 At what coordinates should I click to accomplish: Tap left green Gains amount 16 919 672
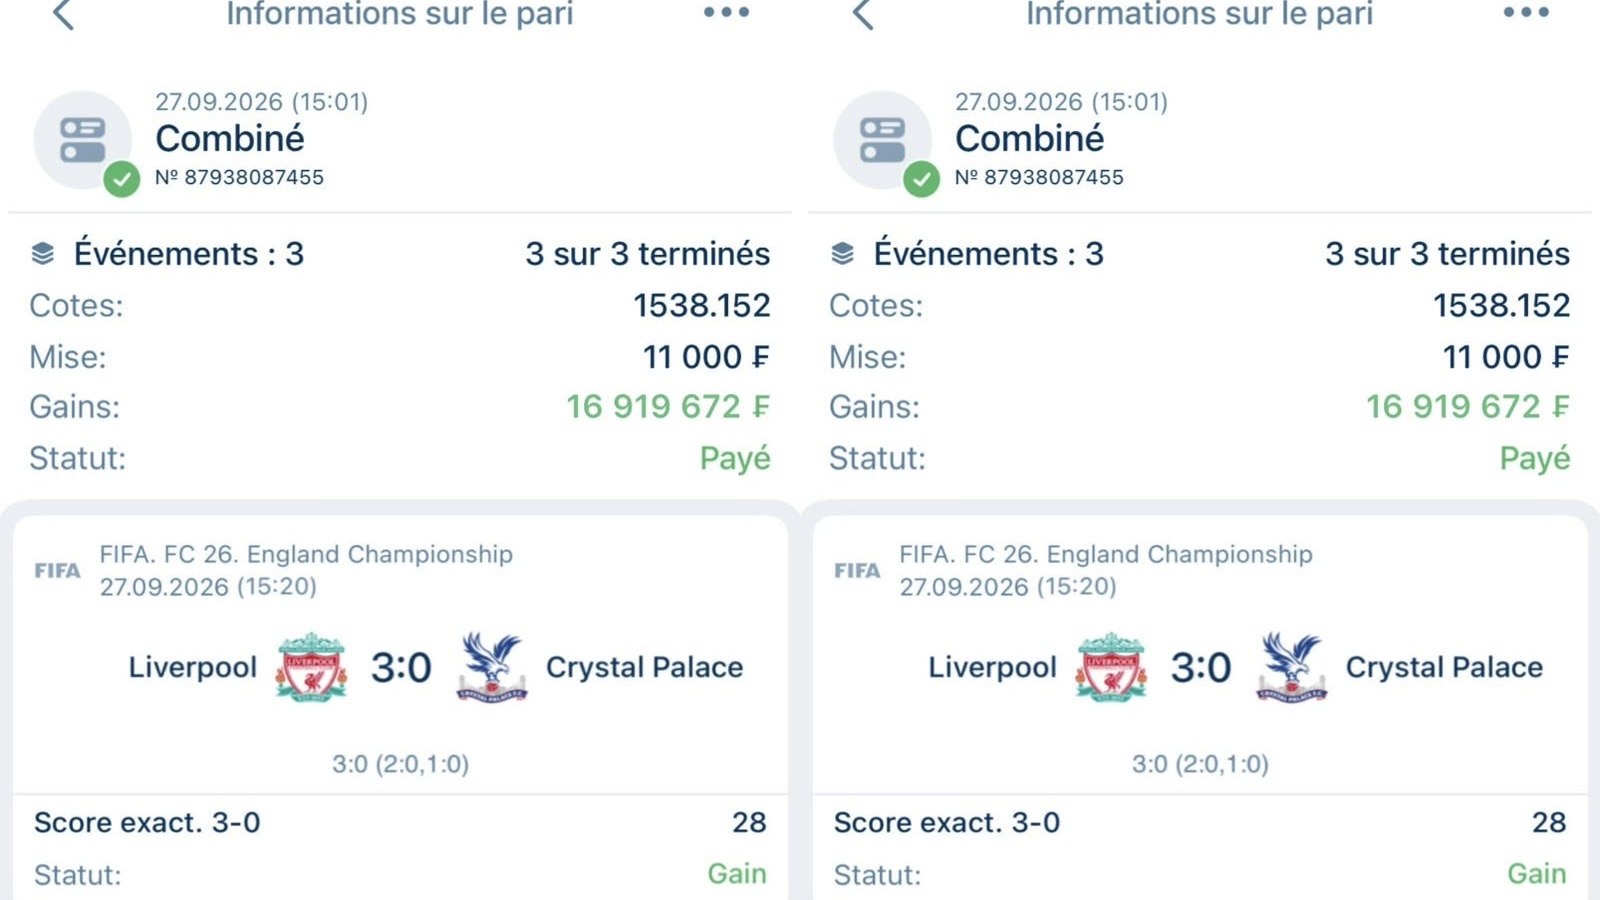668,407
